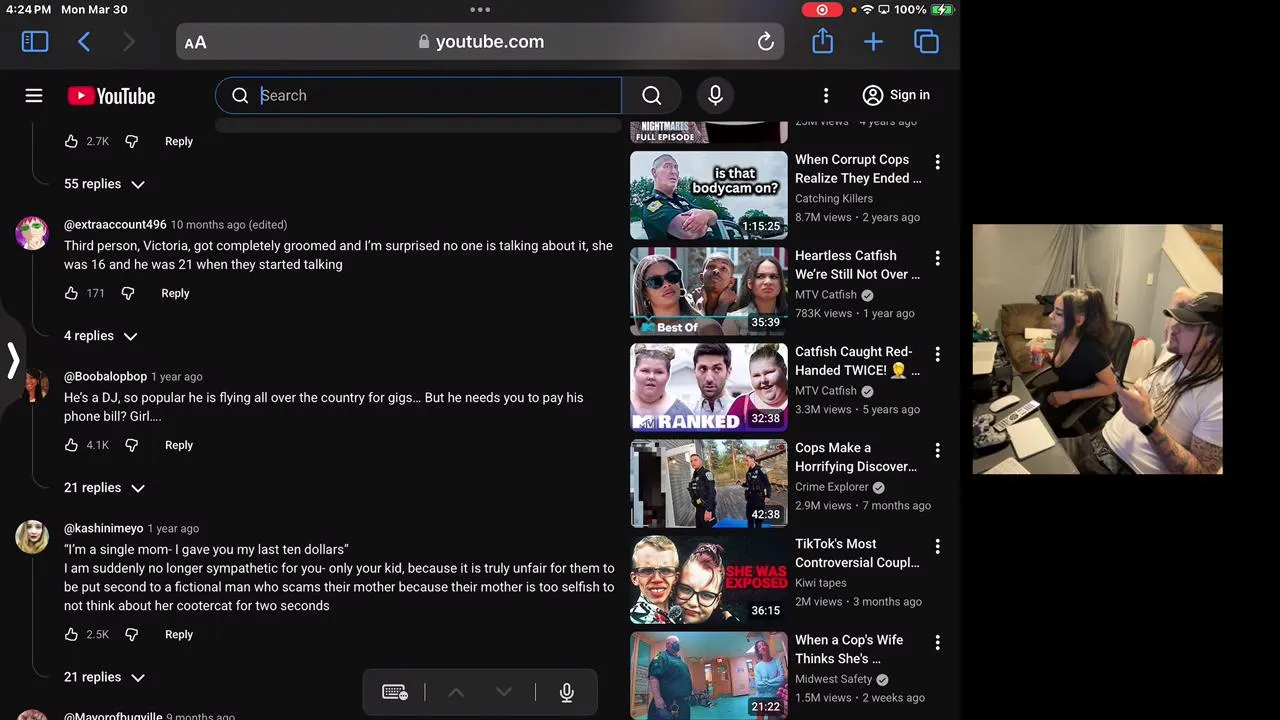Like the @kashinimeyo comment
Image resolution: width=1280 pixels, height=720 pixels.
pyautogui.click(x=71, y=634)
